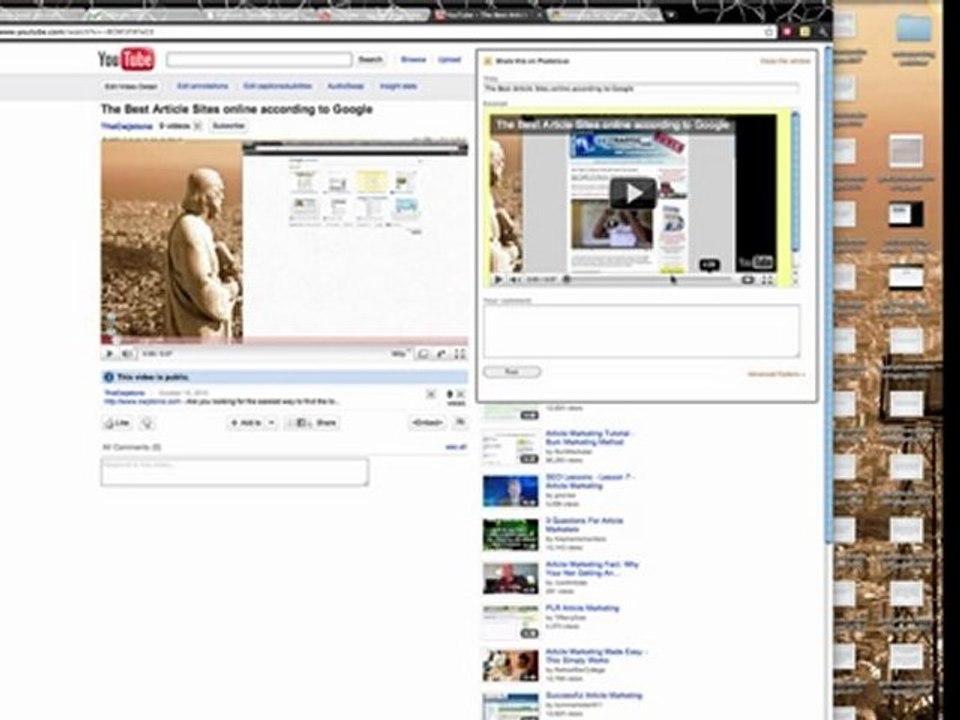Open 'PLR Article Marketing' suggested video

pos(582,608)
